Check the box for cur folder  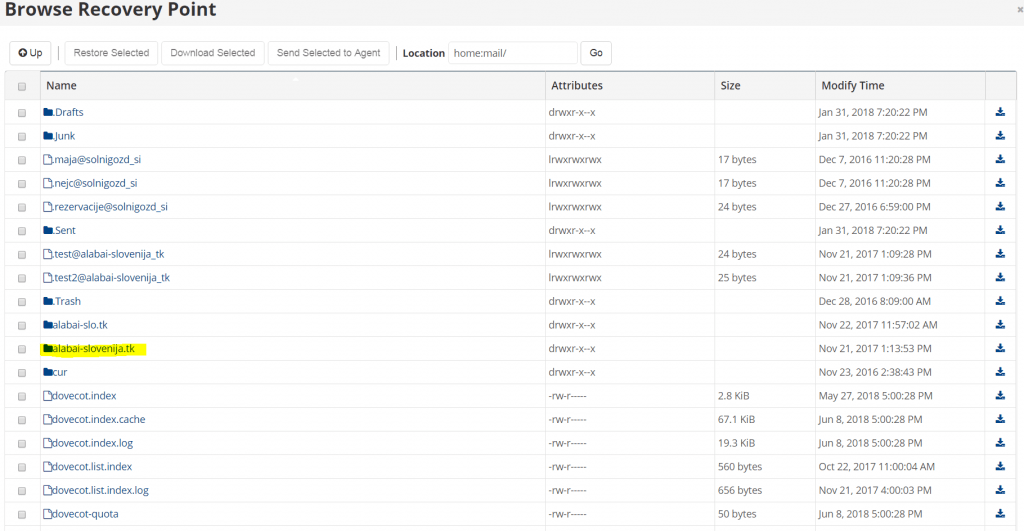coord(22,373)
